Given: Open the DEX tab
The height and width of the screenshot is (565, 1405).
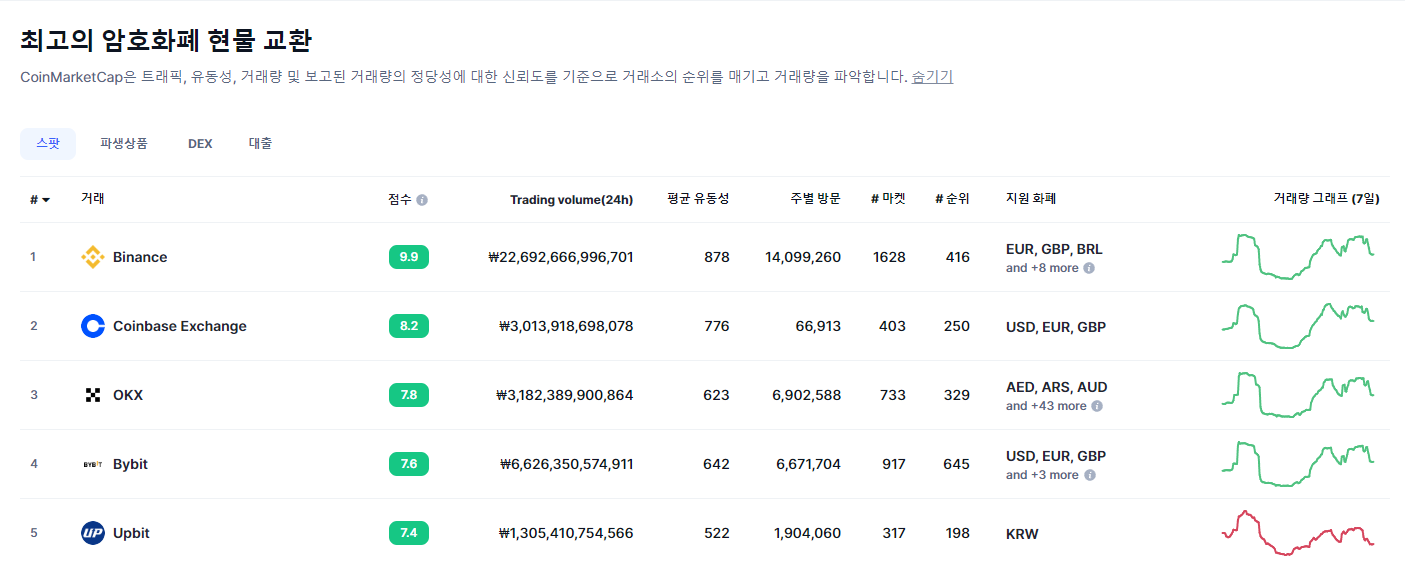Looking at the screenshot, I should tap(200, 144).
